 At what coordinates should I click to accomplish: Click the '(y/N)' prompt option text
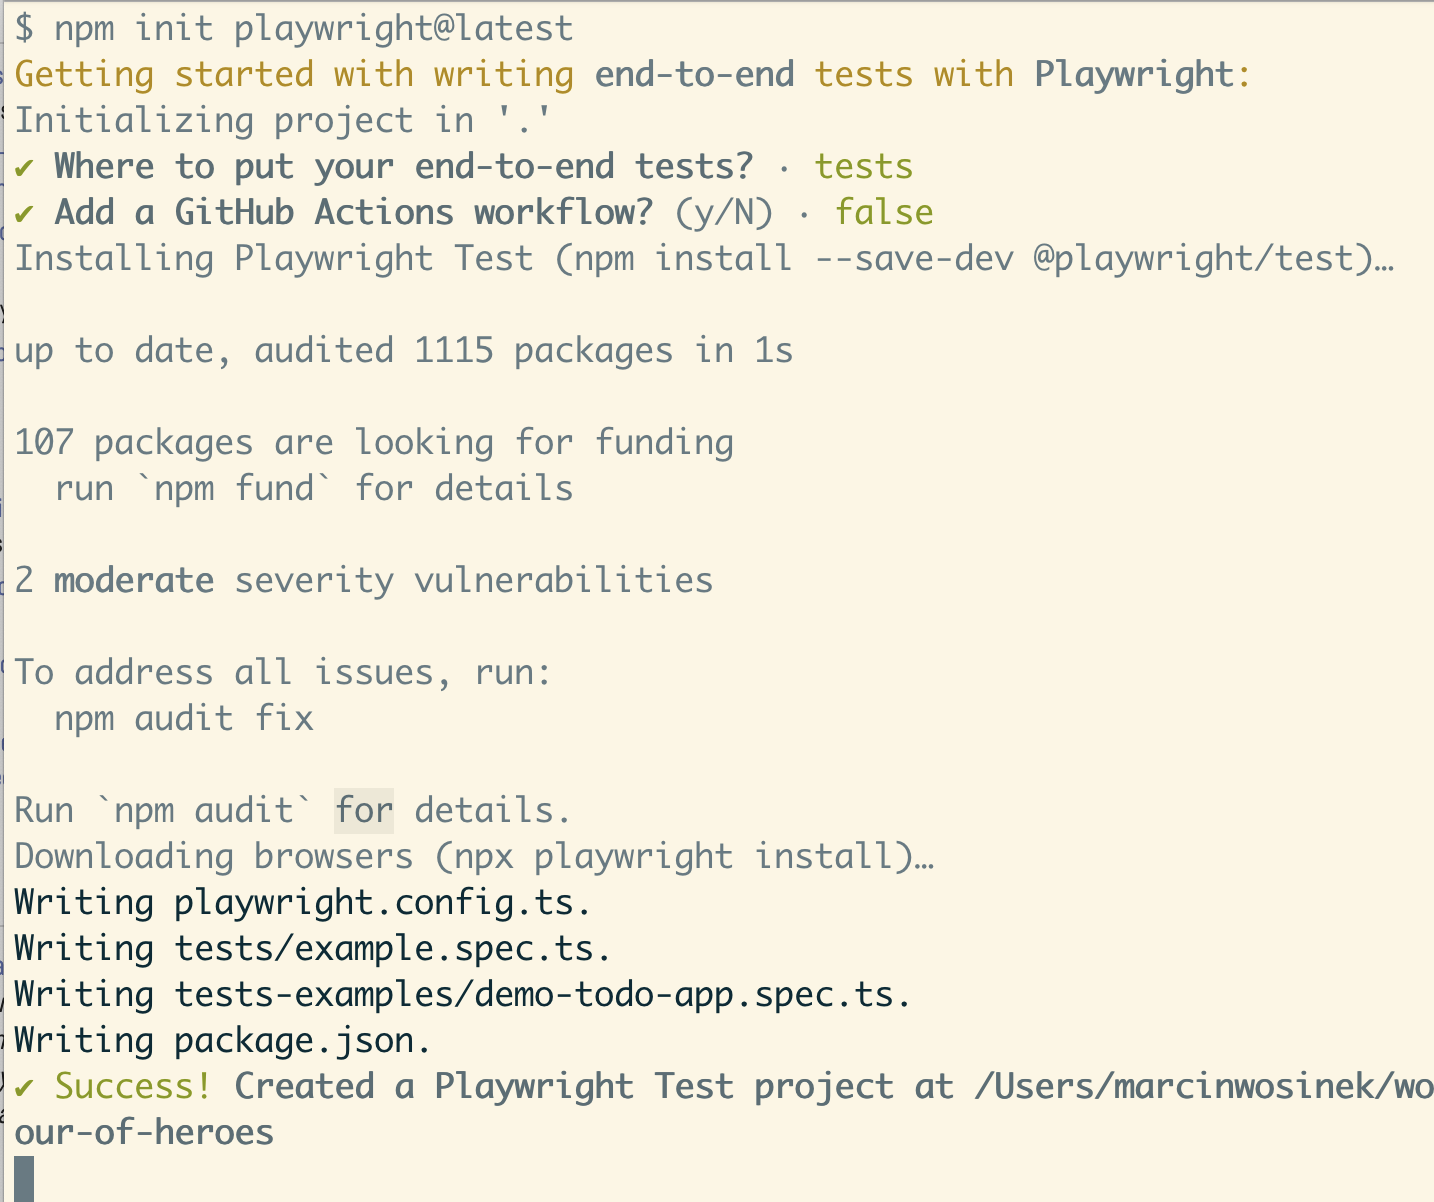tap(724, 212)
